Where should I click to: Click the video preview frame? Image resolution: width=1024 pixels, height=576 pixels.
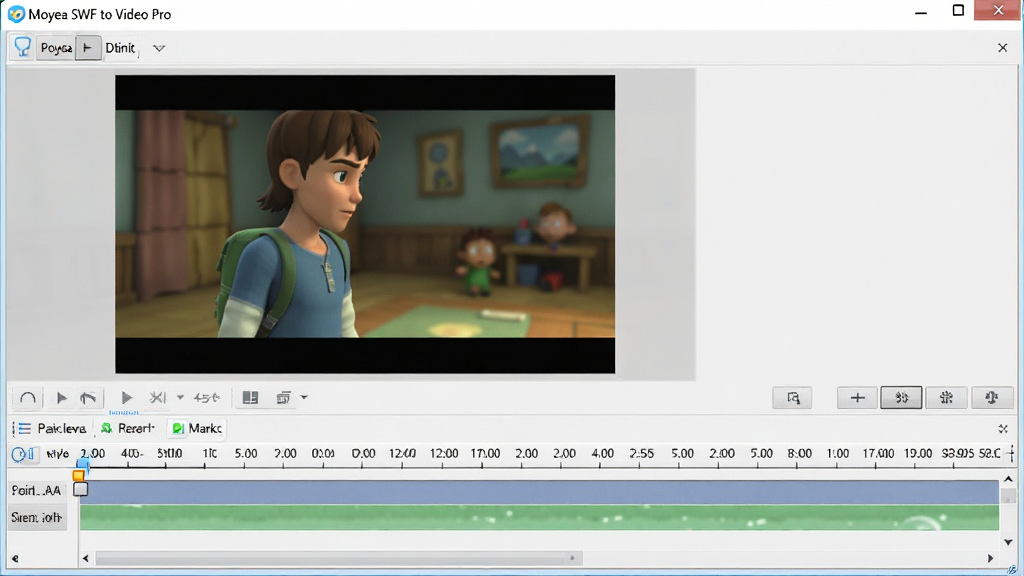365,224
